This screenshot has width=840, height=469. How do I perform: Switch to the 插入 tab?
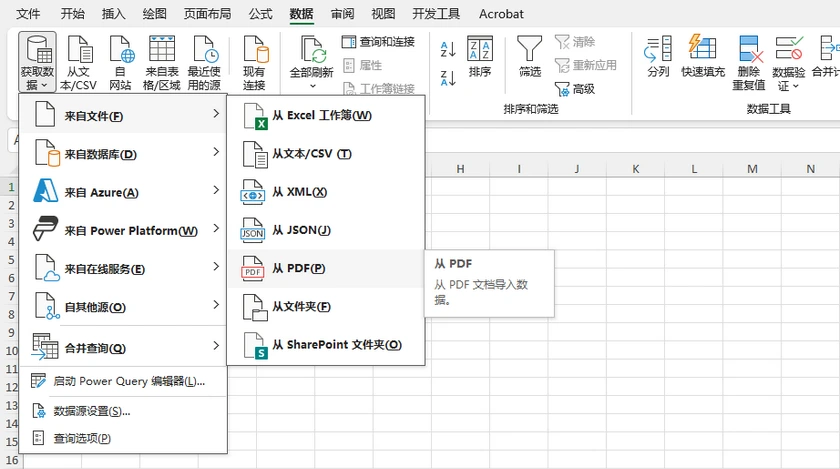click(x=114, y=14)
